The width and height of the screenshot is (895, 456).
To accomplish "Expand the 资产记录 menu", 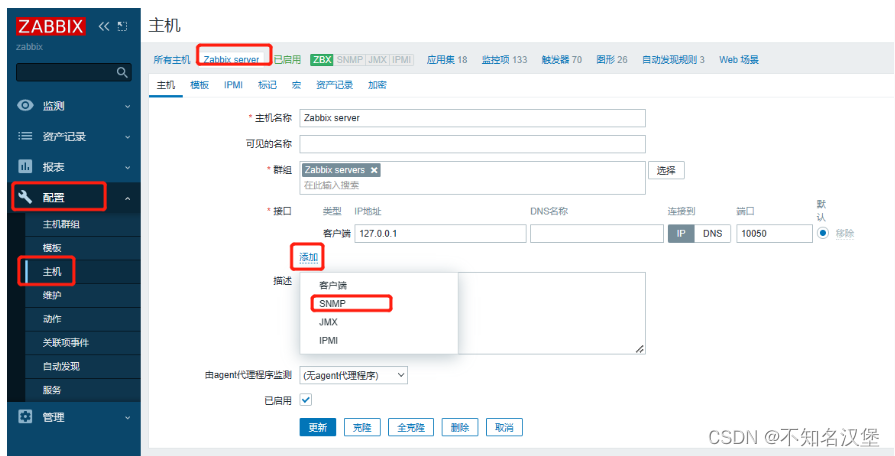I will 127,137.
